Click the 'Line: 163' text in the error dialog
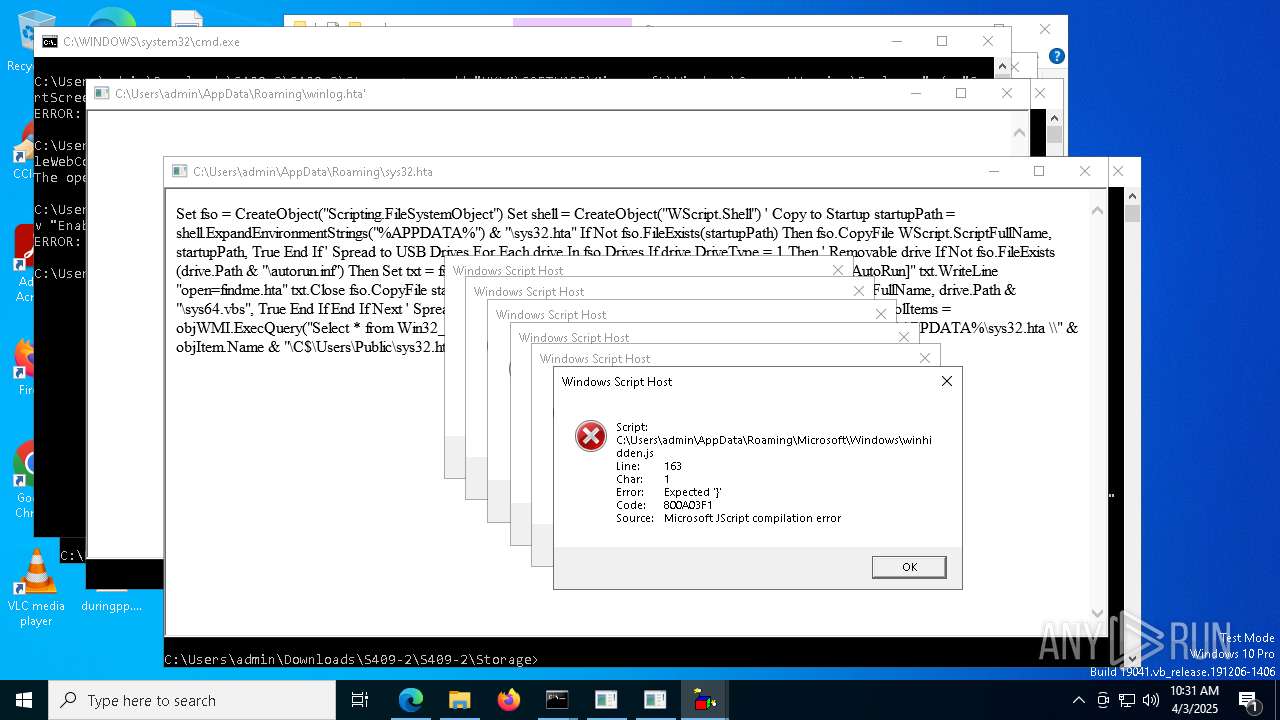The image size is (1280, 720). [649, 466]
